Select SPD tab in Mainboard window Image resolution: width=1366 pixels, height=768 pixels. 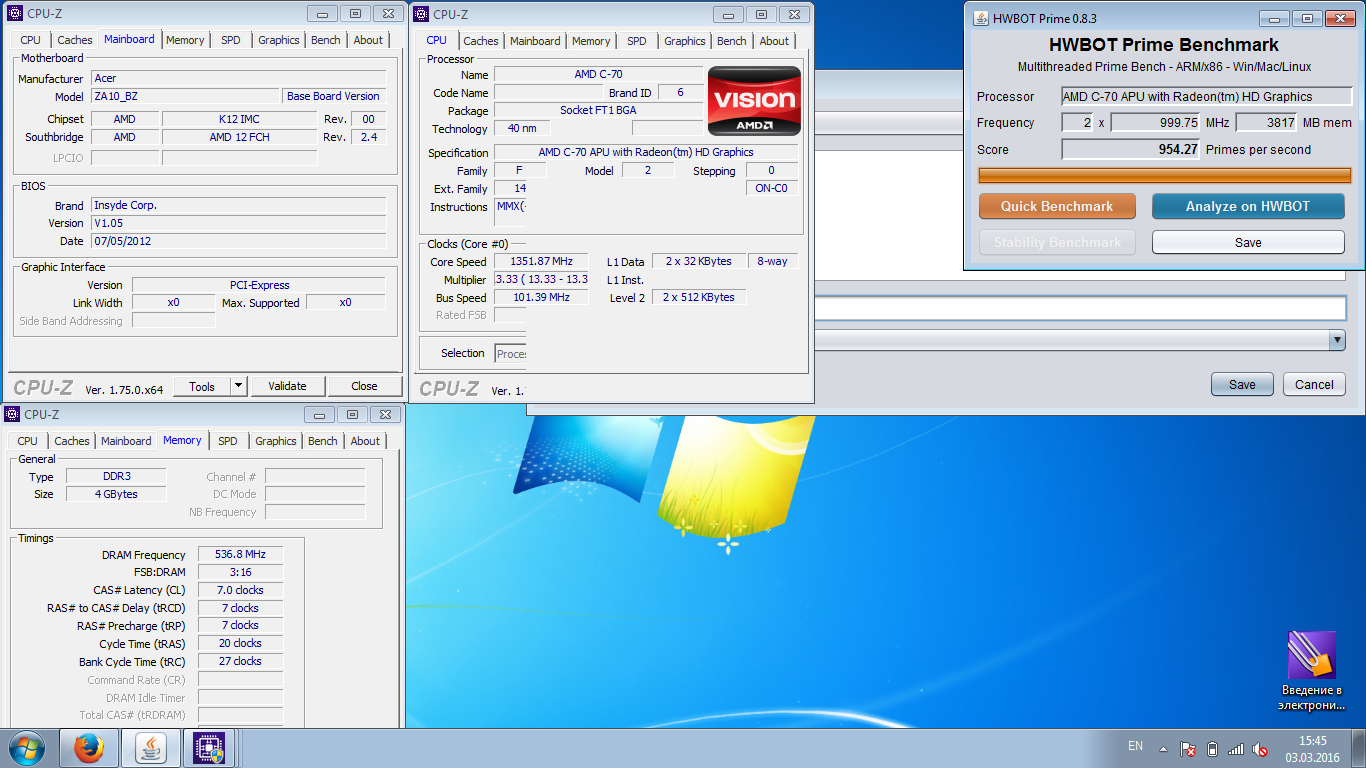pyautogui.click(x=231, y=40)
